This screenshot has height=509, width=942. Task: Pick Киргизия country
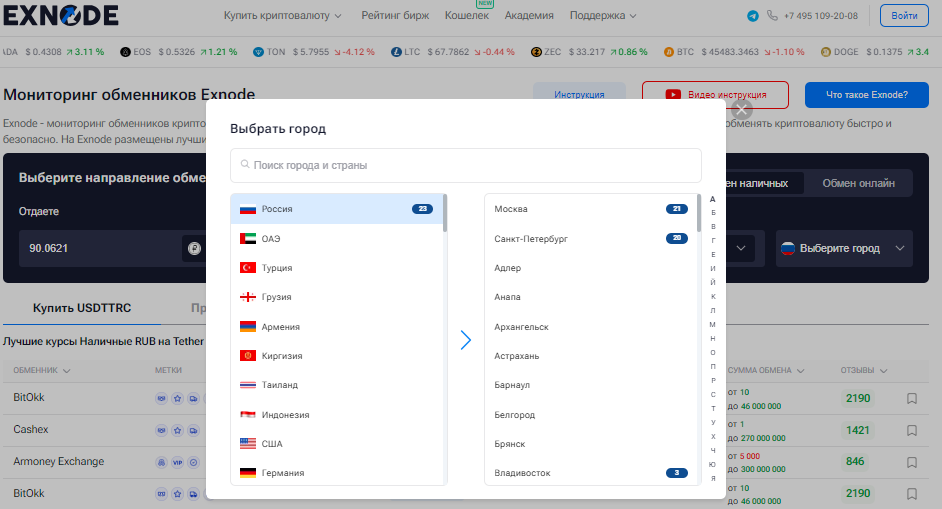336,356
